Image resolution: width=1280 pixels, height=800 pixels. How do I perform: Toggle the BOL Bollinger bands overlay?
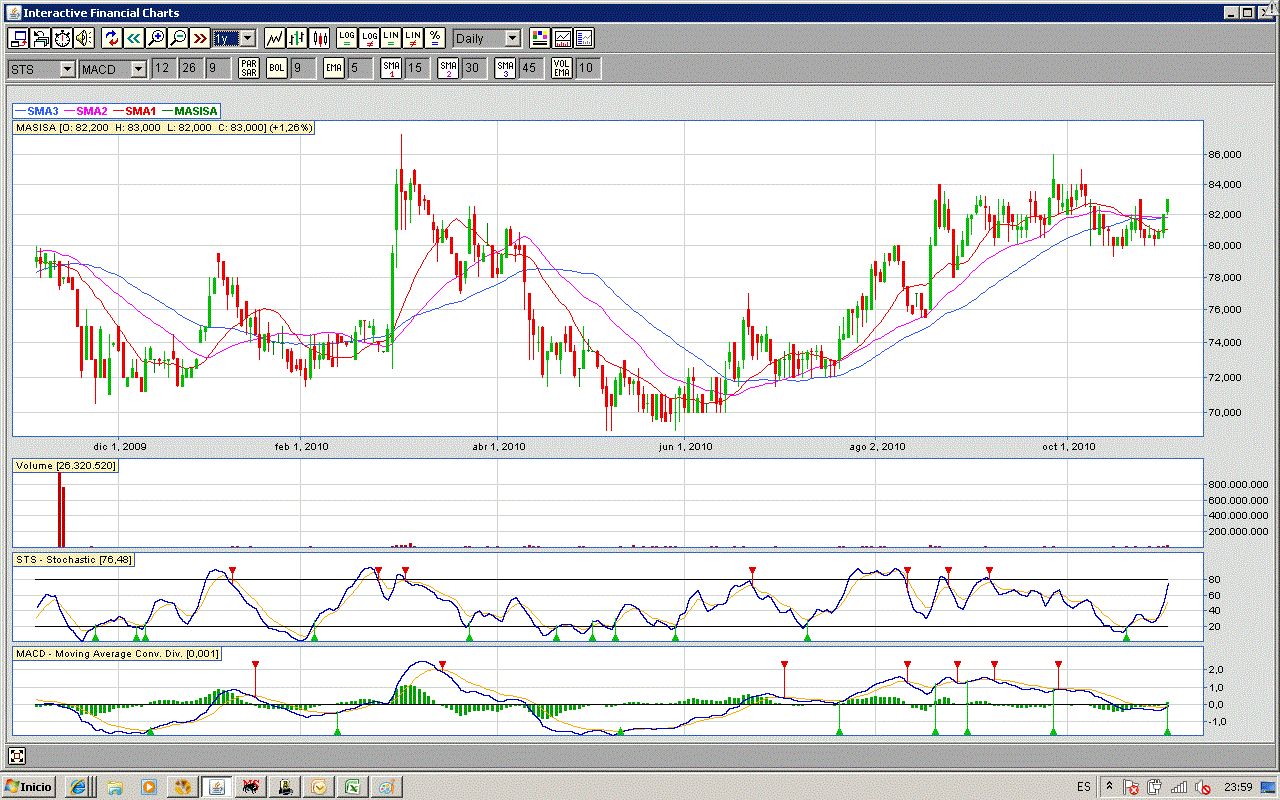click(x=276, y=68)
